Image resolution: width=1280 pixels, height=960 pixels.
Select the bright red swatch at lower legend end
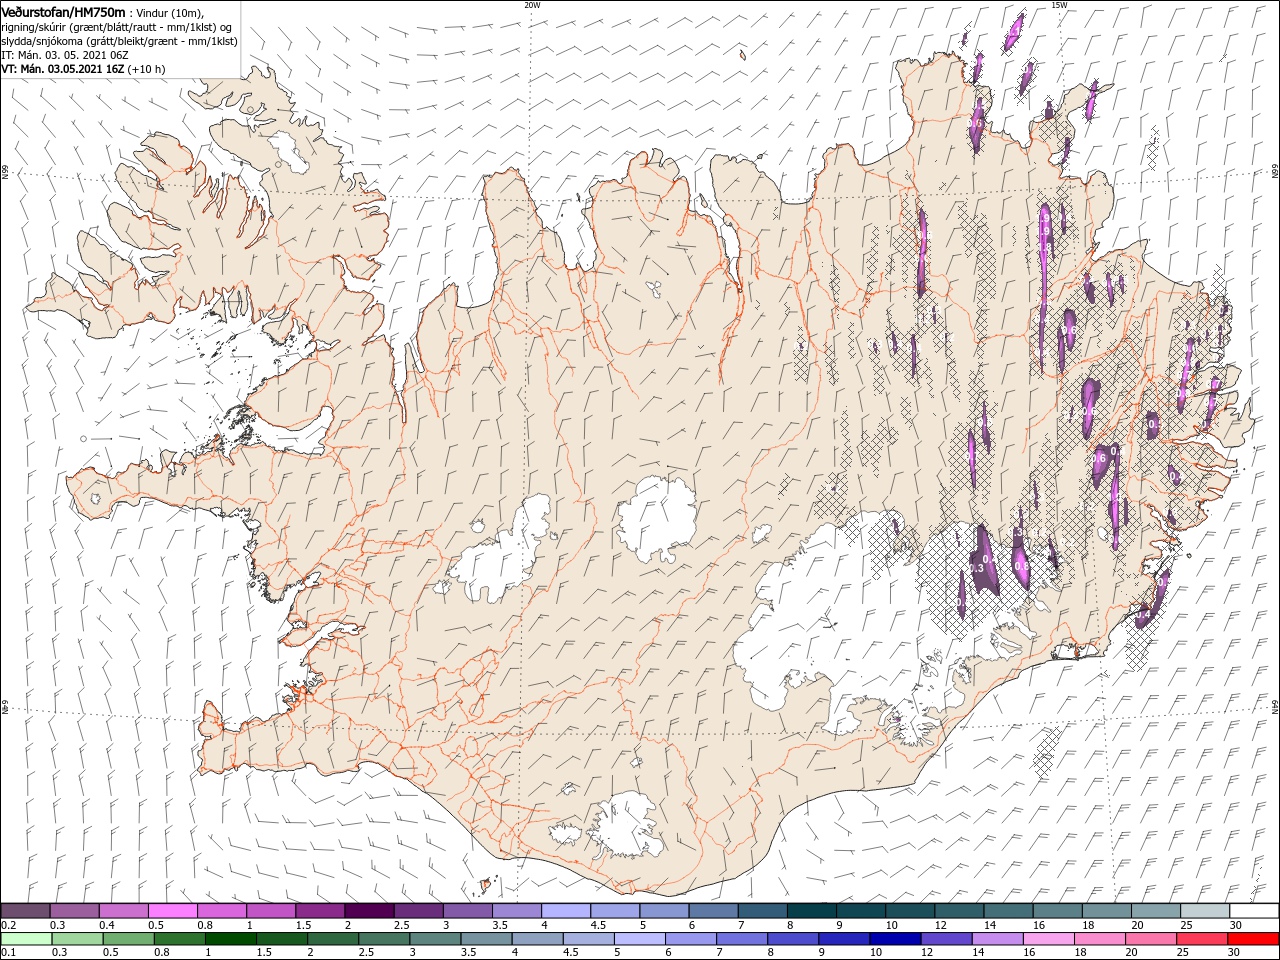pyautogui.click(x=1253, y=939)
